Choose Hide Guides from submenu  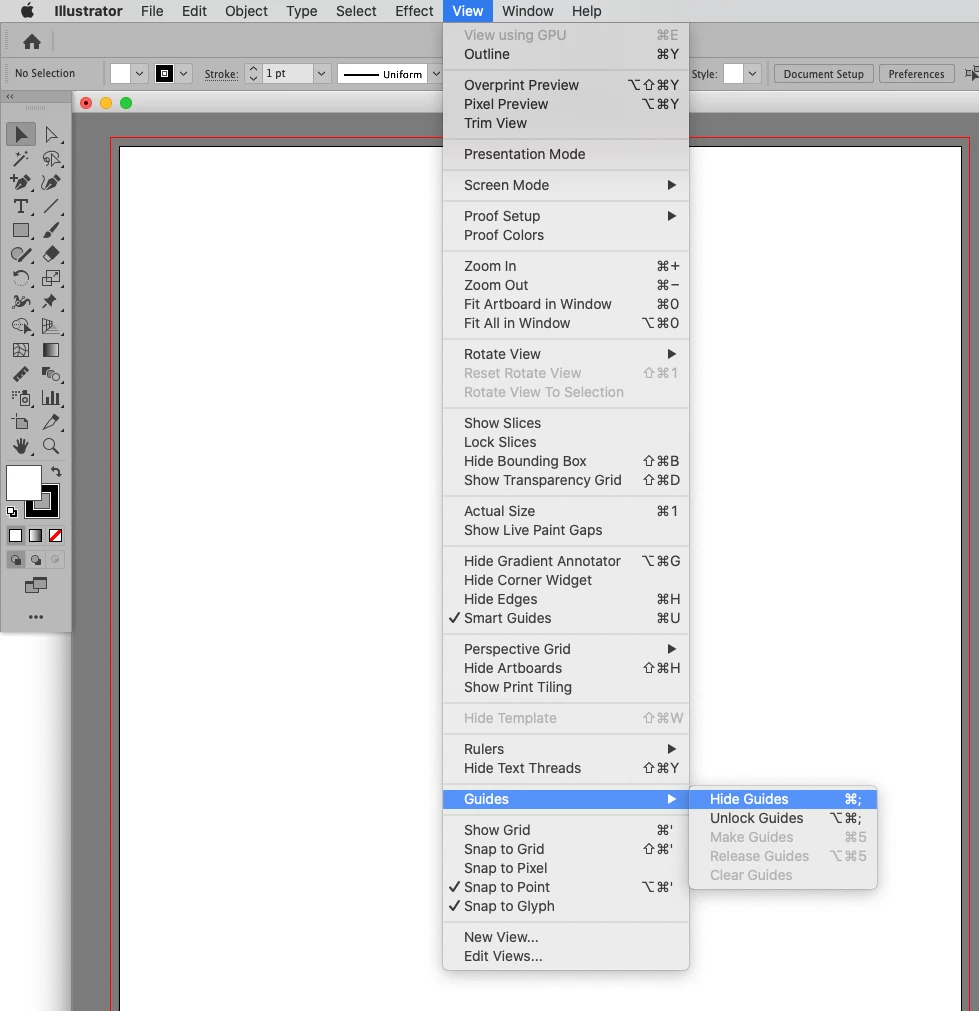pos(783,800)
